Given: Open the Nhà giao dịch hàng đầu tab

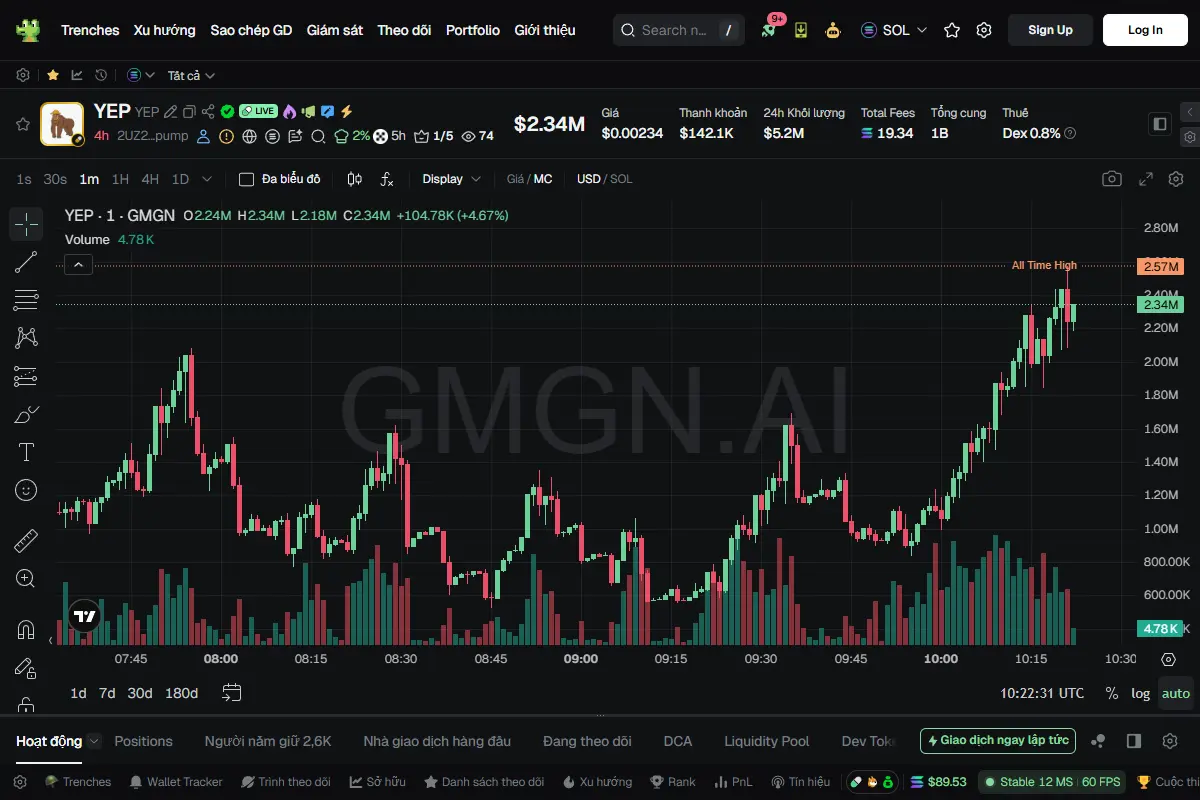Looking at the screenshot, I should [437, 741].
